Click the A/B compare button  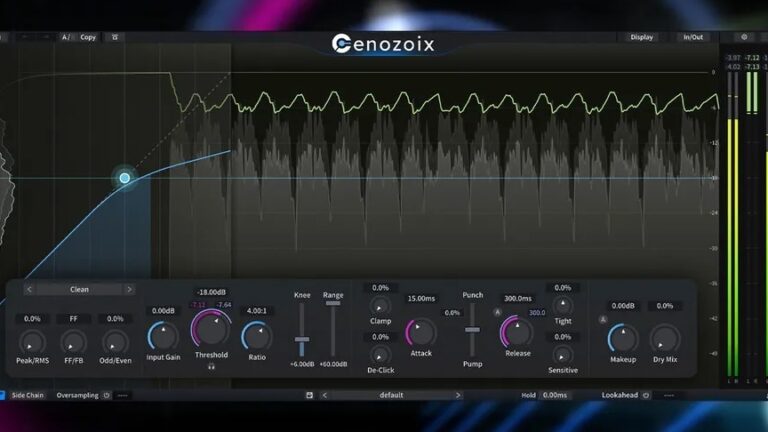pos(66,37)
